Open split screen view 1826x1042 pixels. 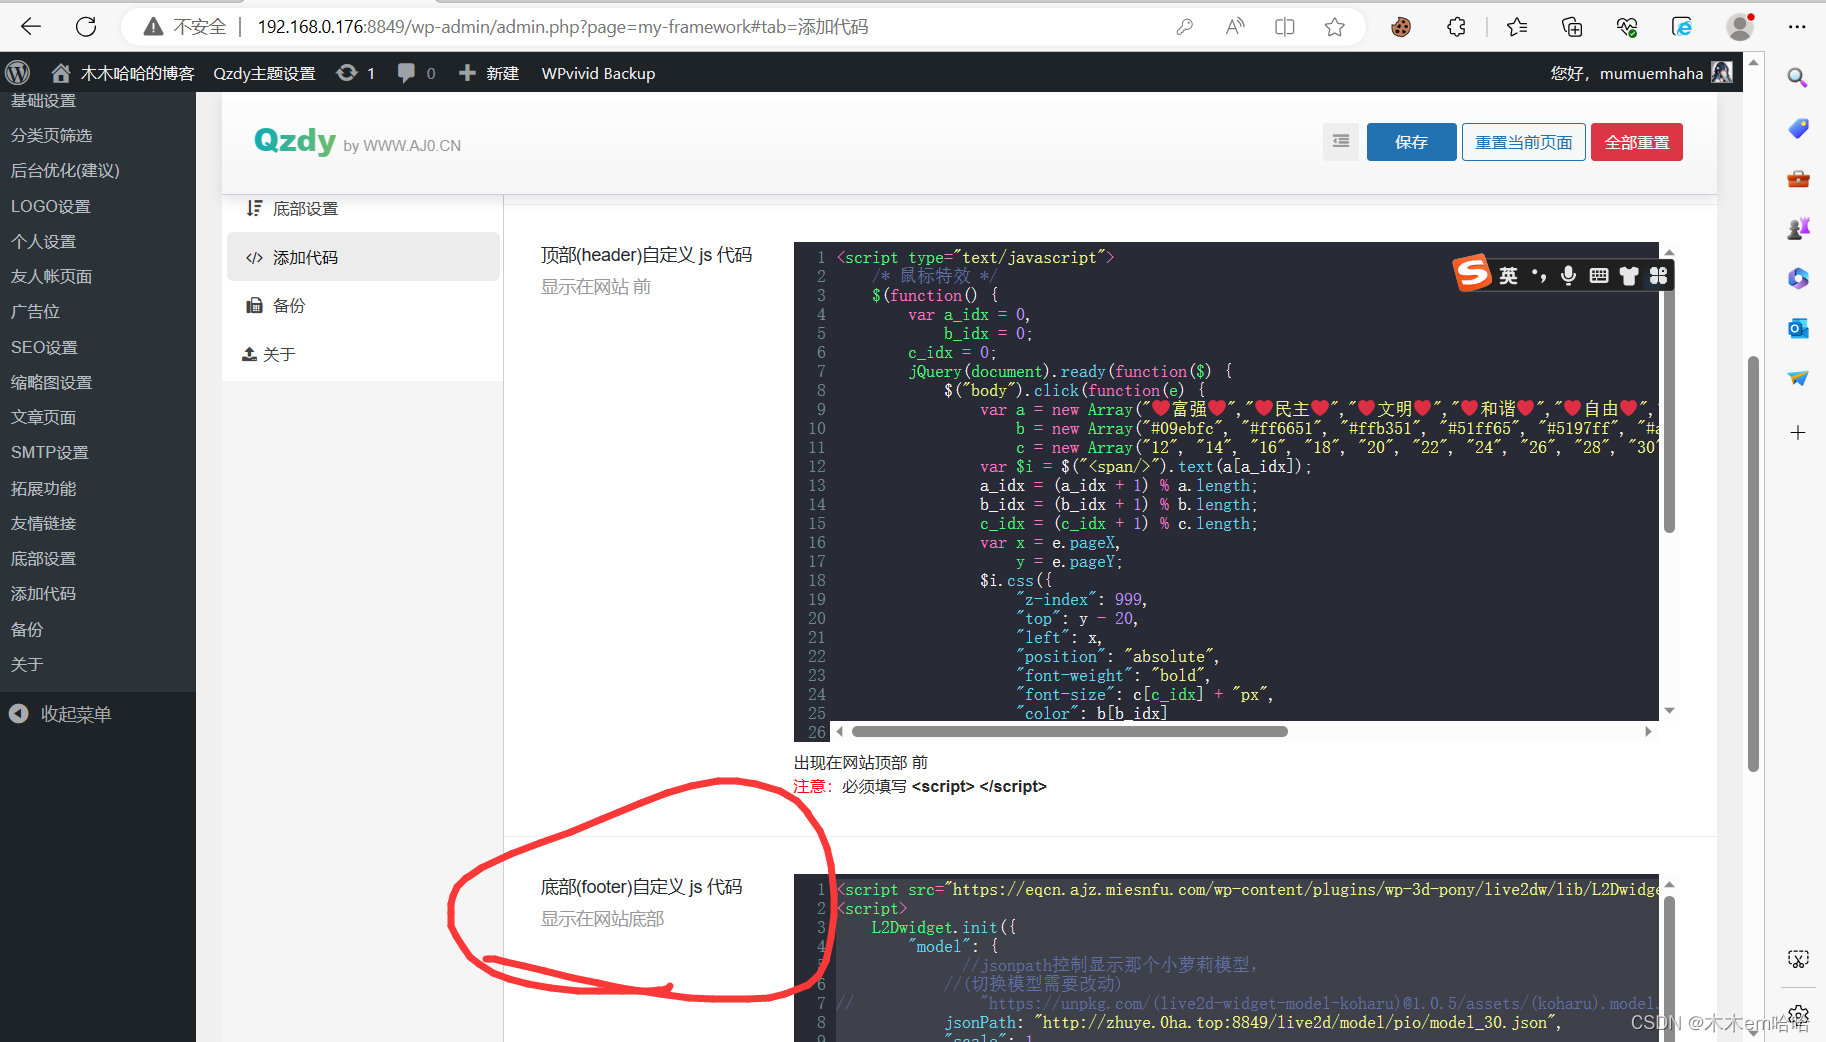(1285, 27)
